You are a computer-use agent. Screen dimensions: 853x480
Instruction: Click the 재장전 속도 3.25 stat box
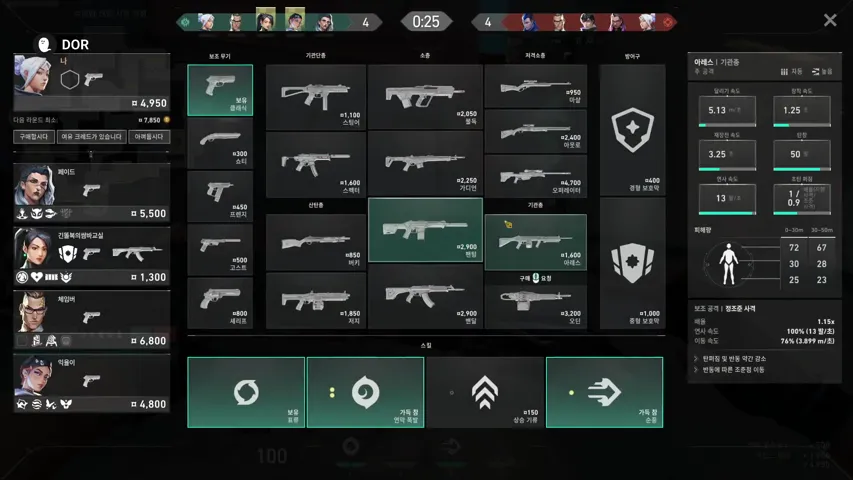click(x=727, y=155)
